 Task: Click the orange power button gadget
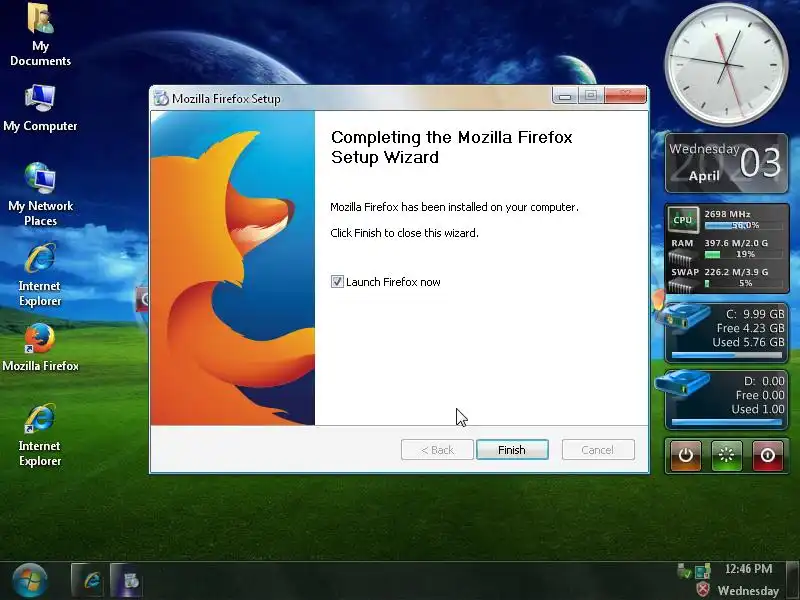click(686, 456)
